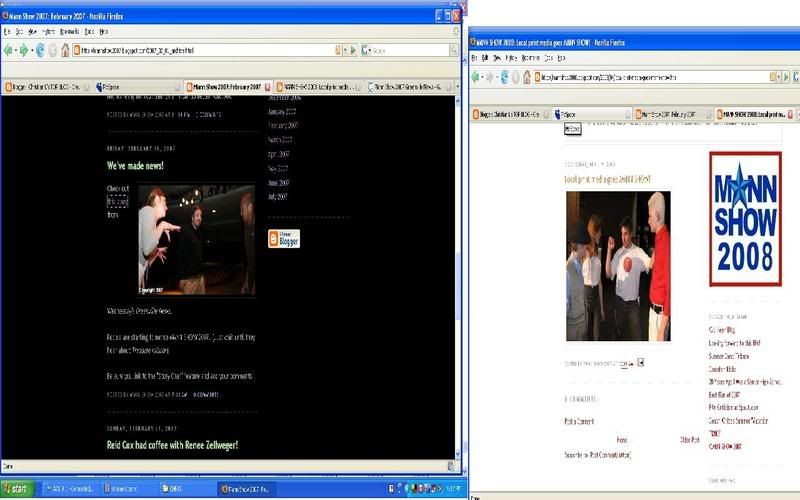Image resolution: width=800 pixels, height=500 pixels.
Task: Click address bar in right Firefox window
Action: point(653,77)
